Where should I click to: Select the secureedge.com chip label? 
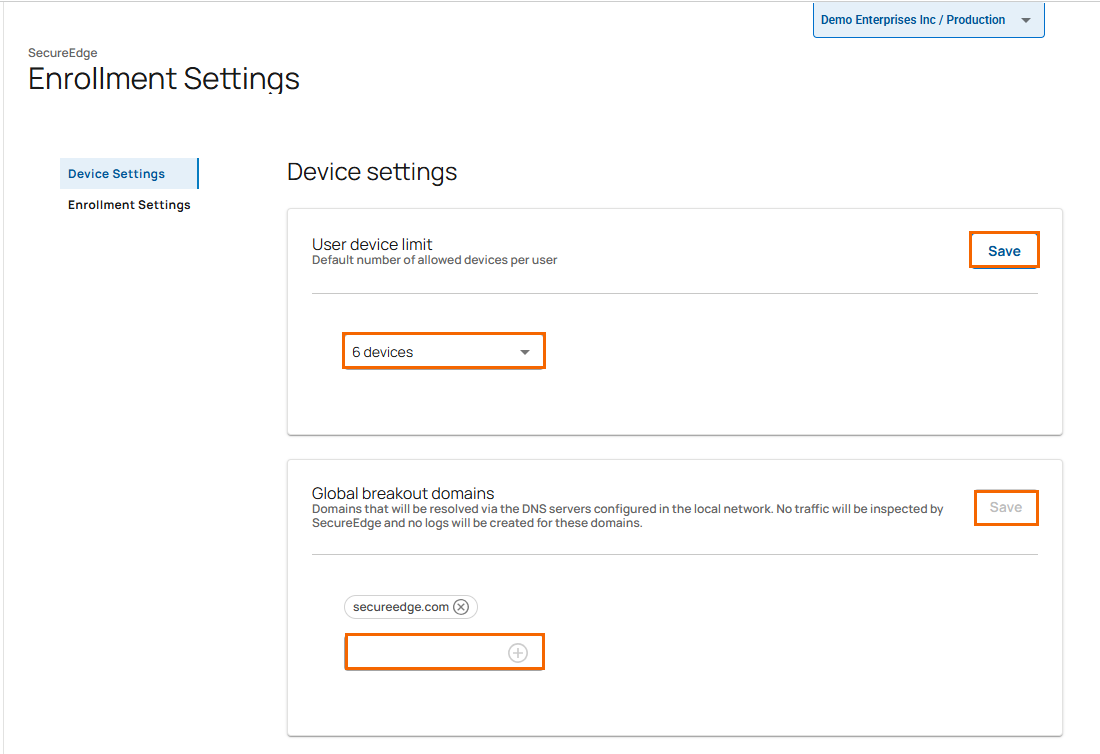[400, 607]
